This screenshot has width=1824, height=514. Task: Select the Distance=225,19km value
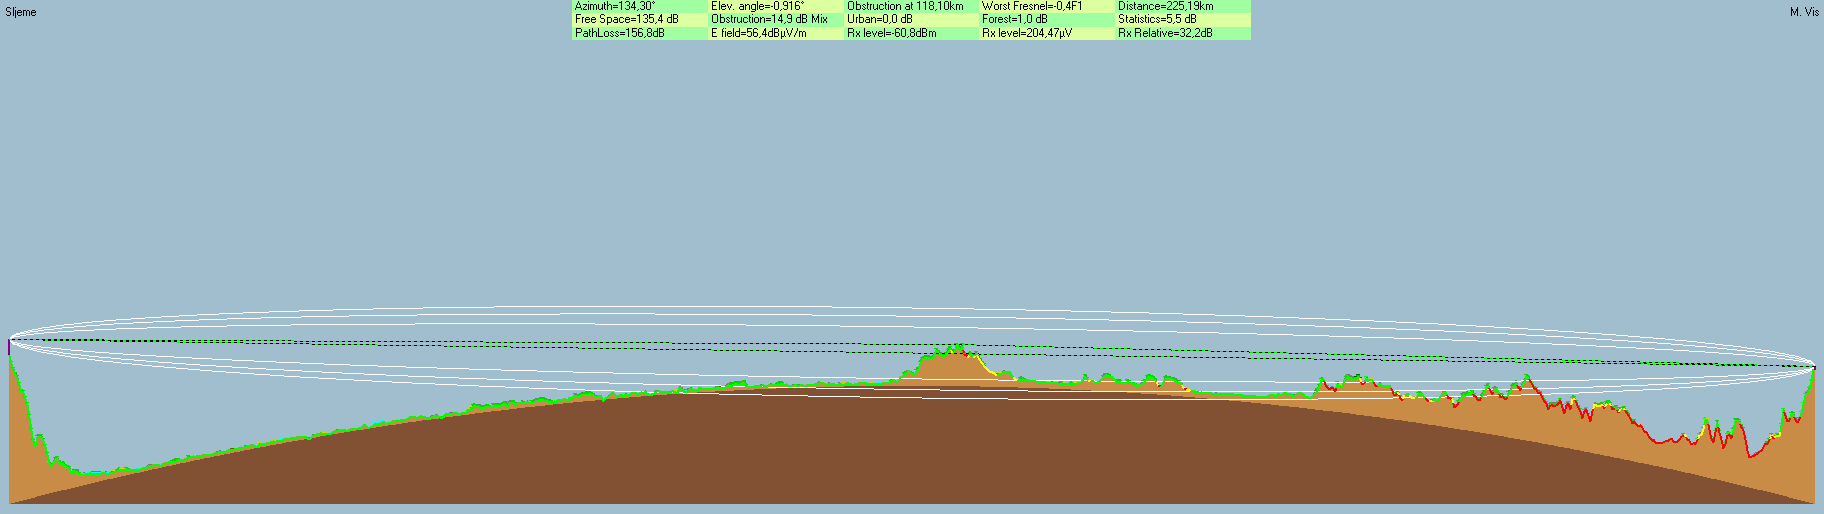click(x=1165, y=6)
